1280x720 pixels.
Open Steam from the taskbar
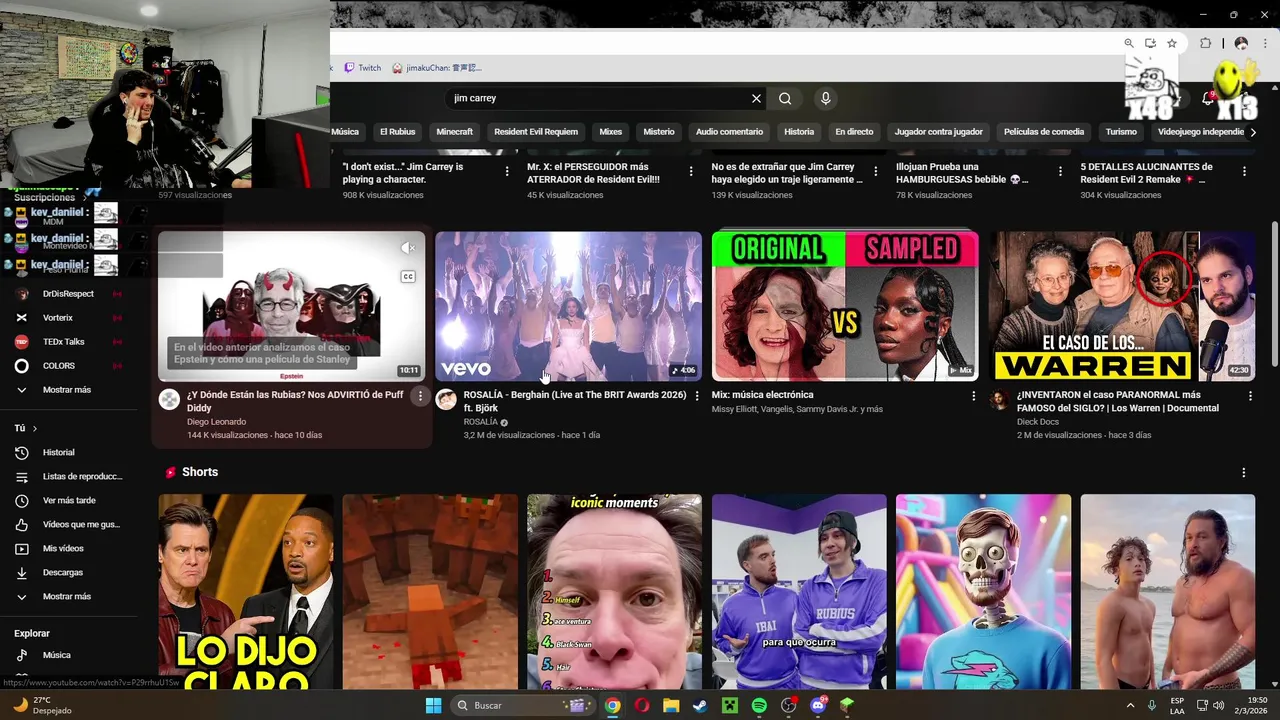[x=700, y=705]
